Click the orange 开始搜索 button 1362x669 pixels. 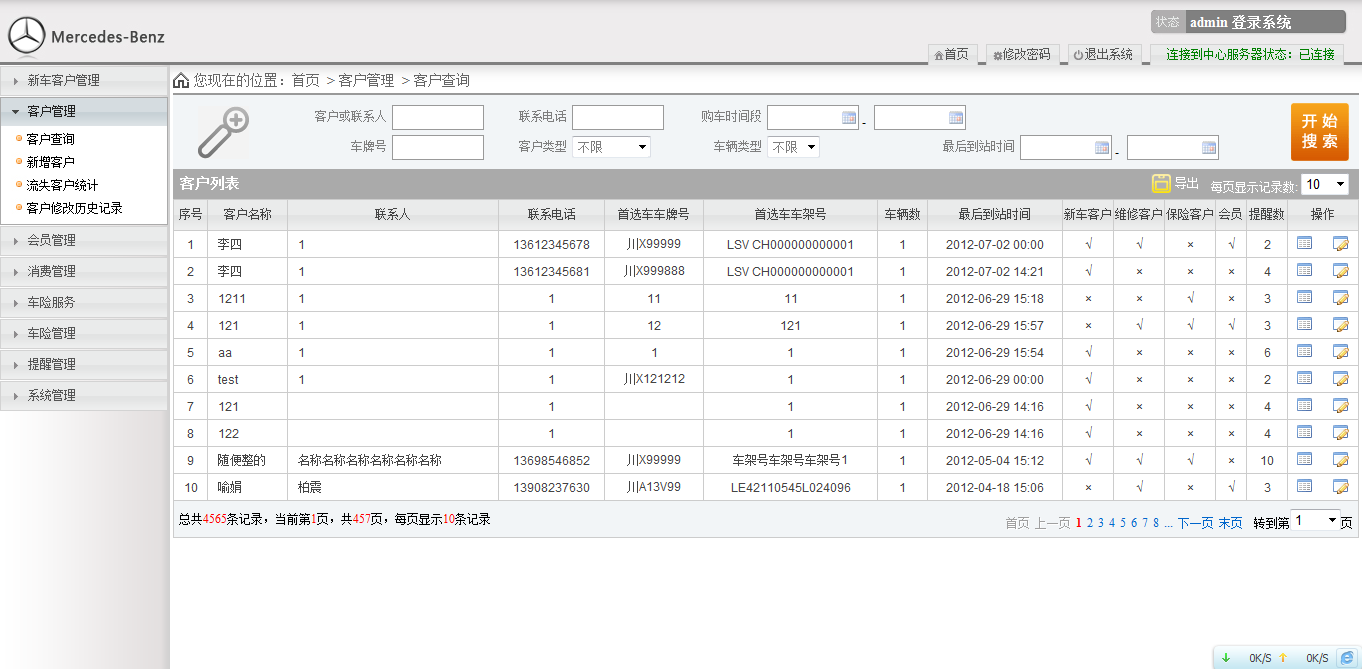pyautogui.click(x=1319, y=132)
